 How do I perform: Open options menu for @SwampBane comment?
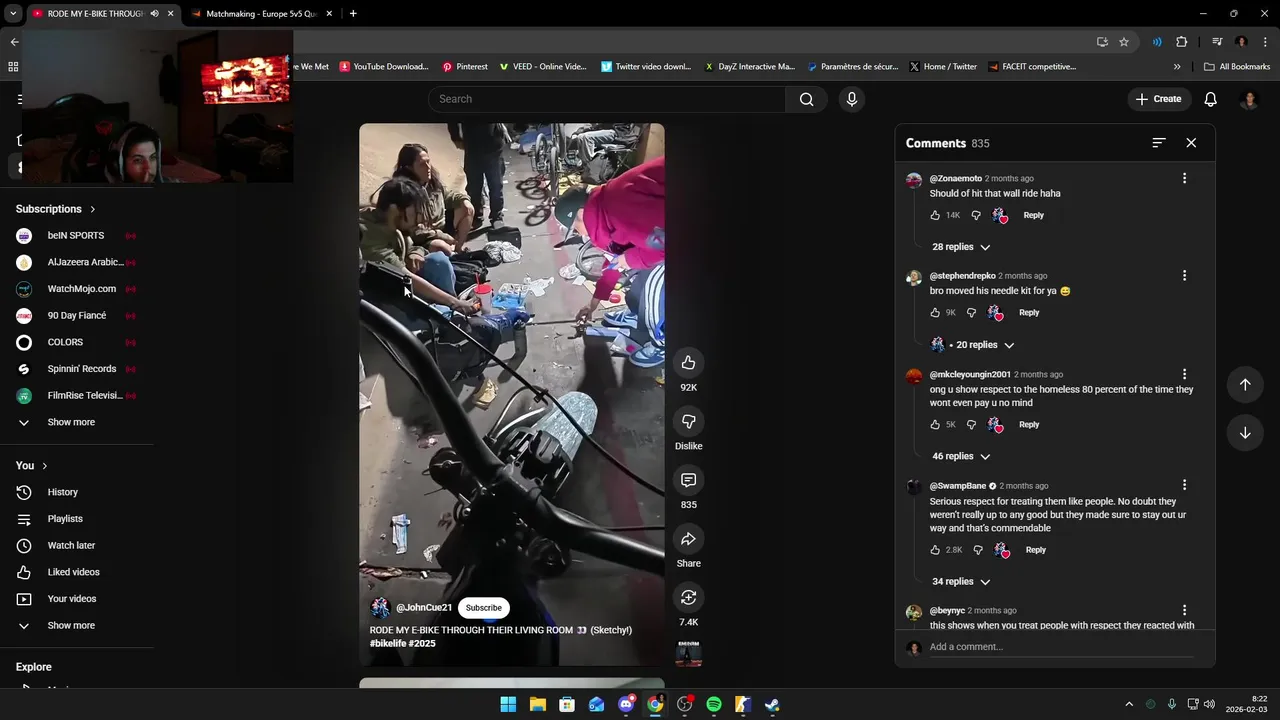1185,485
